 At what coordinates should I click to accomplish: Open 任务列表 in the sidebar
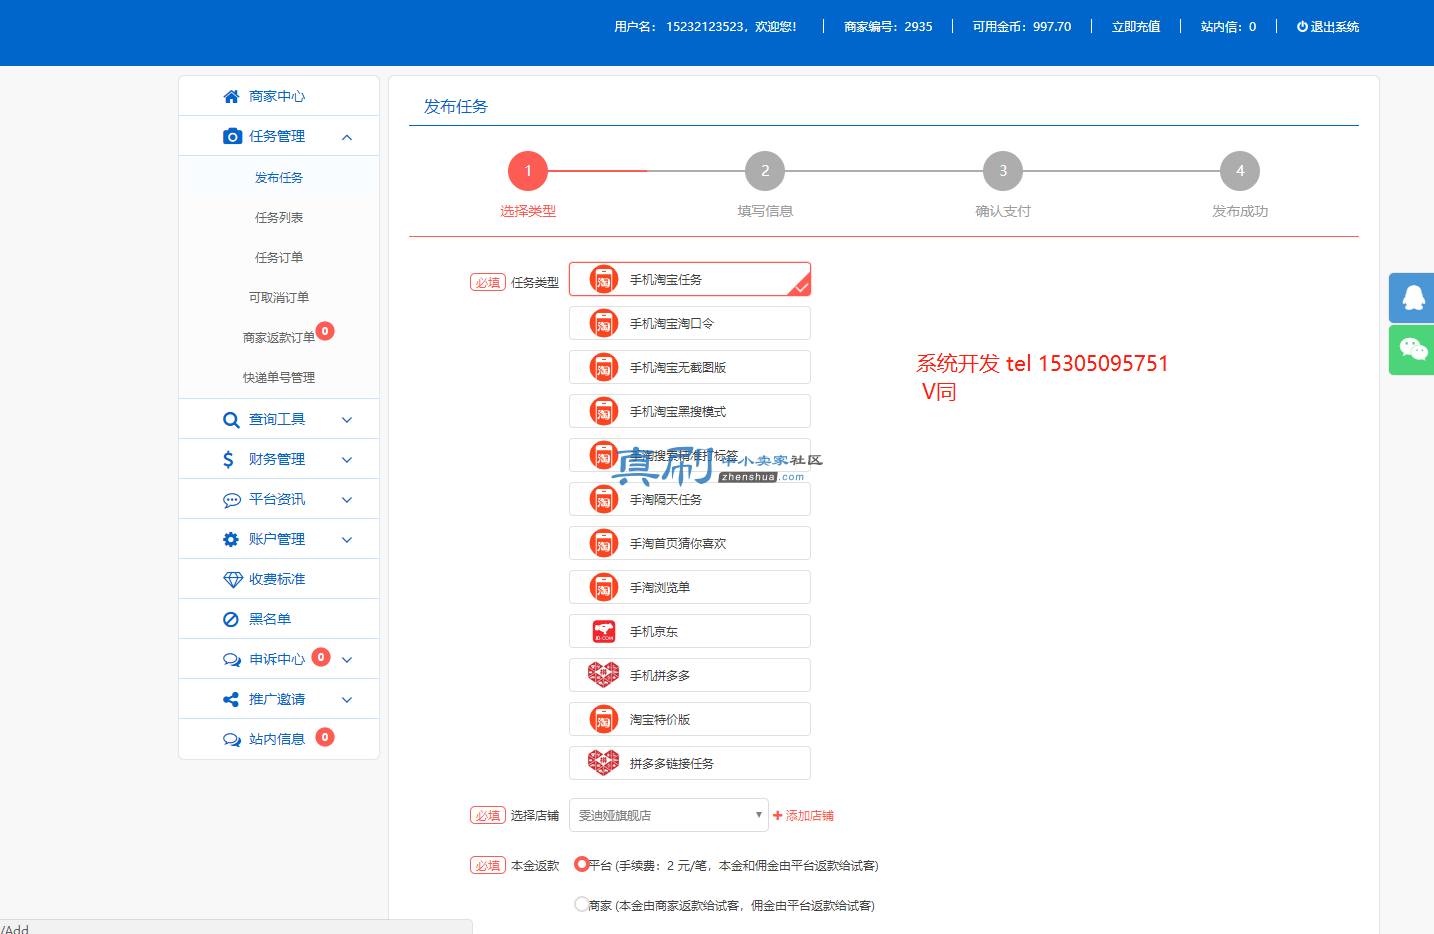click(279, 217)
